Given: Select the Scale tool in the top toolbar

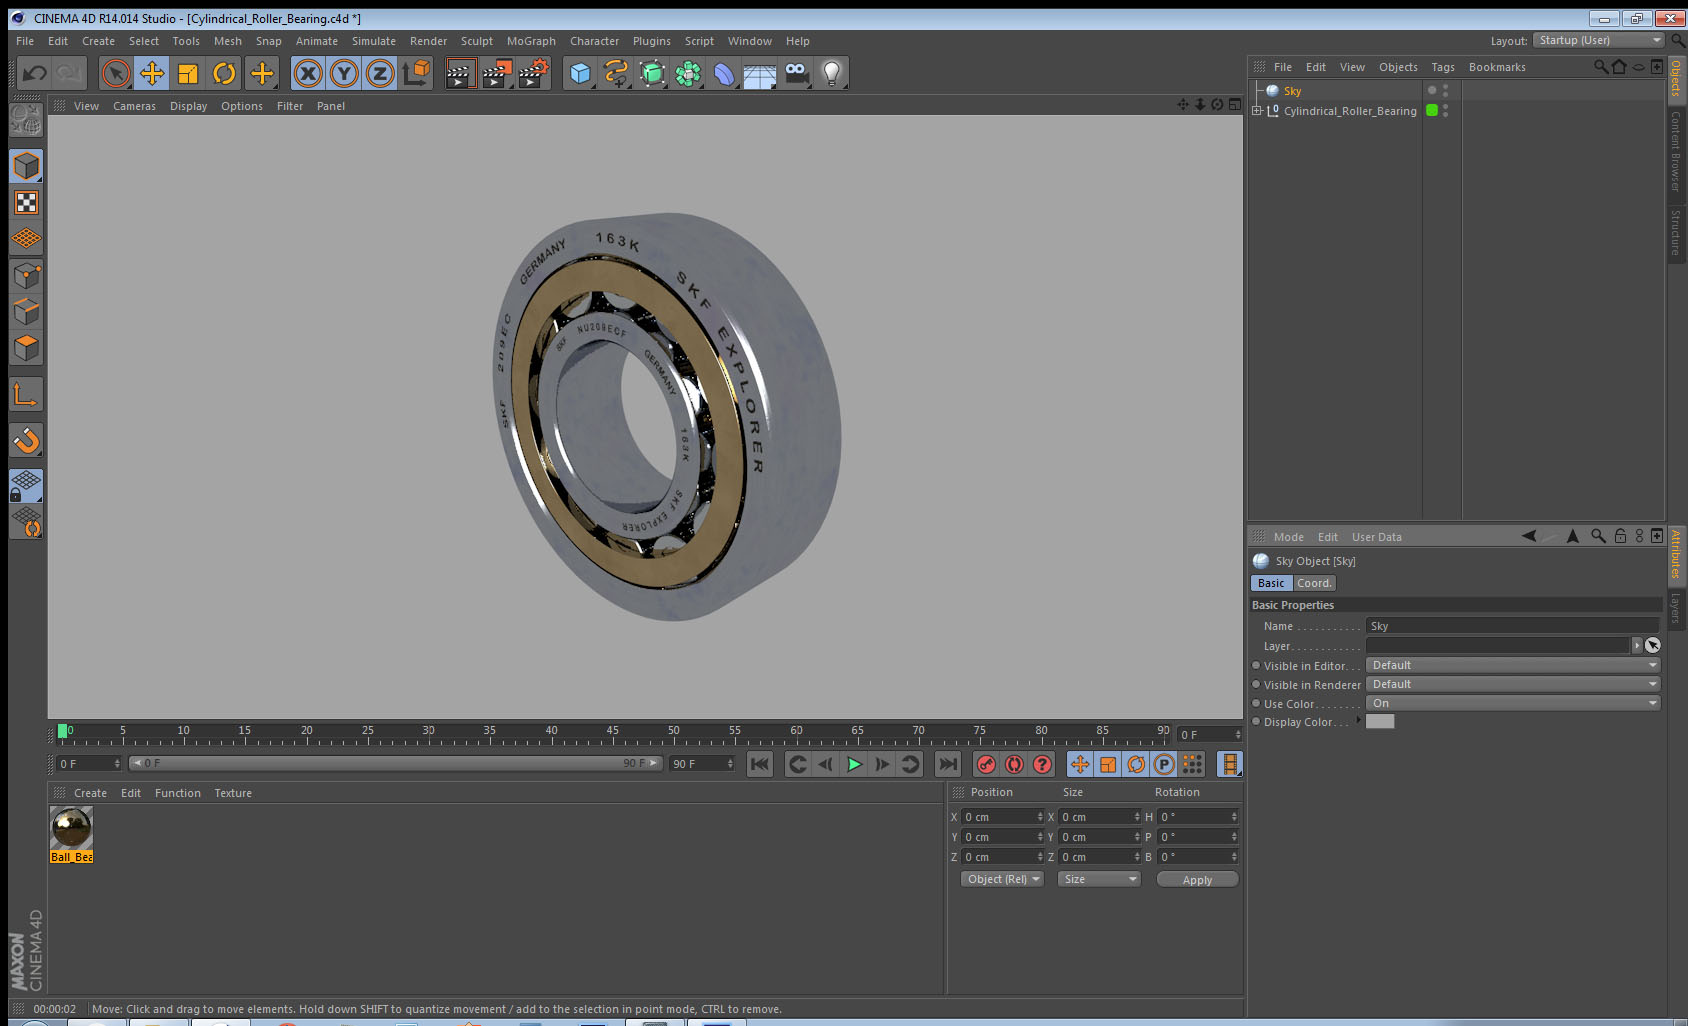Looking at the screenshot, I should click(x=188, y=73).
